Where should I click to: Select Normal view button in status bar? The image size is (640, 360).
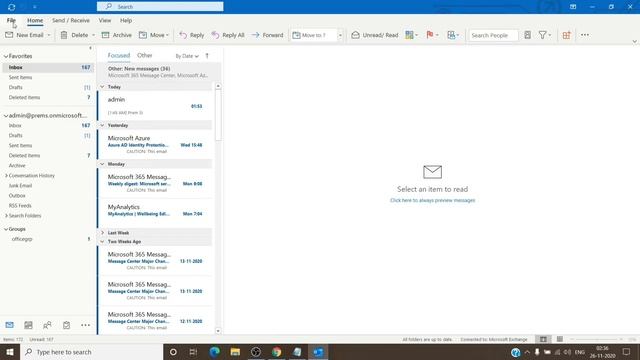pyautogui.click(x=543, y=339)
